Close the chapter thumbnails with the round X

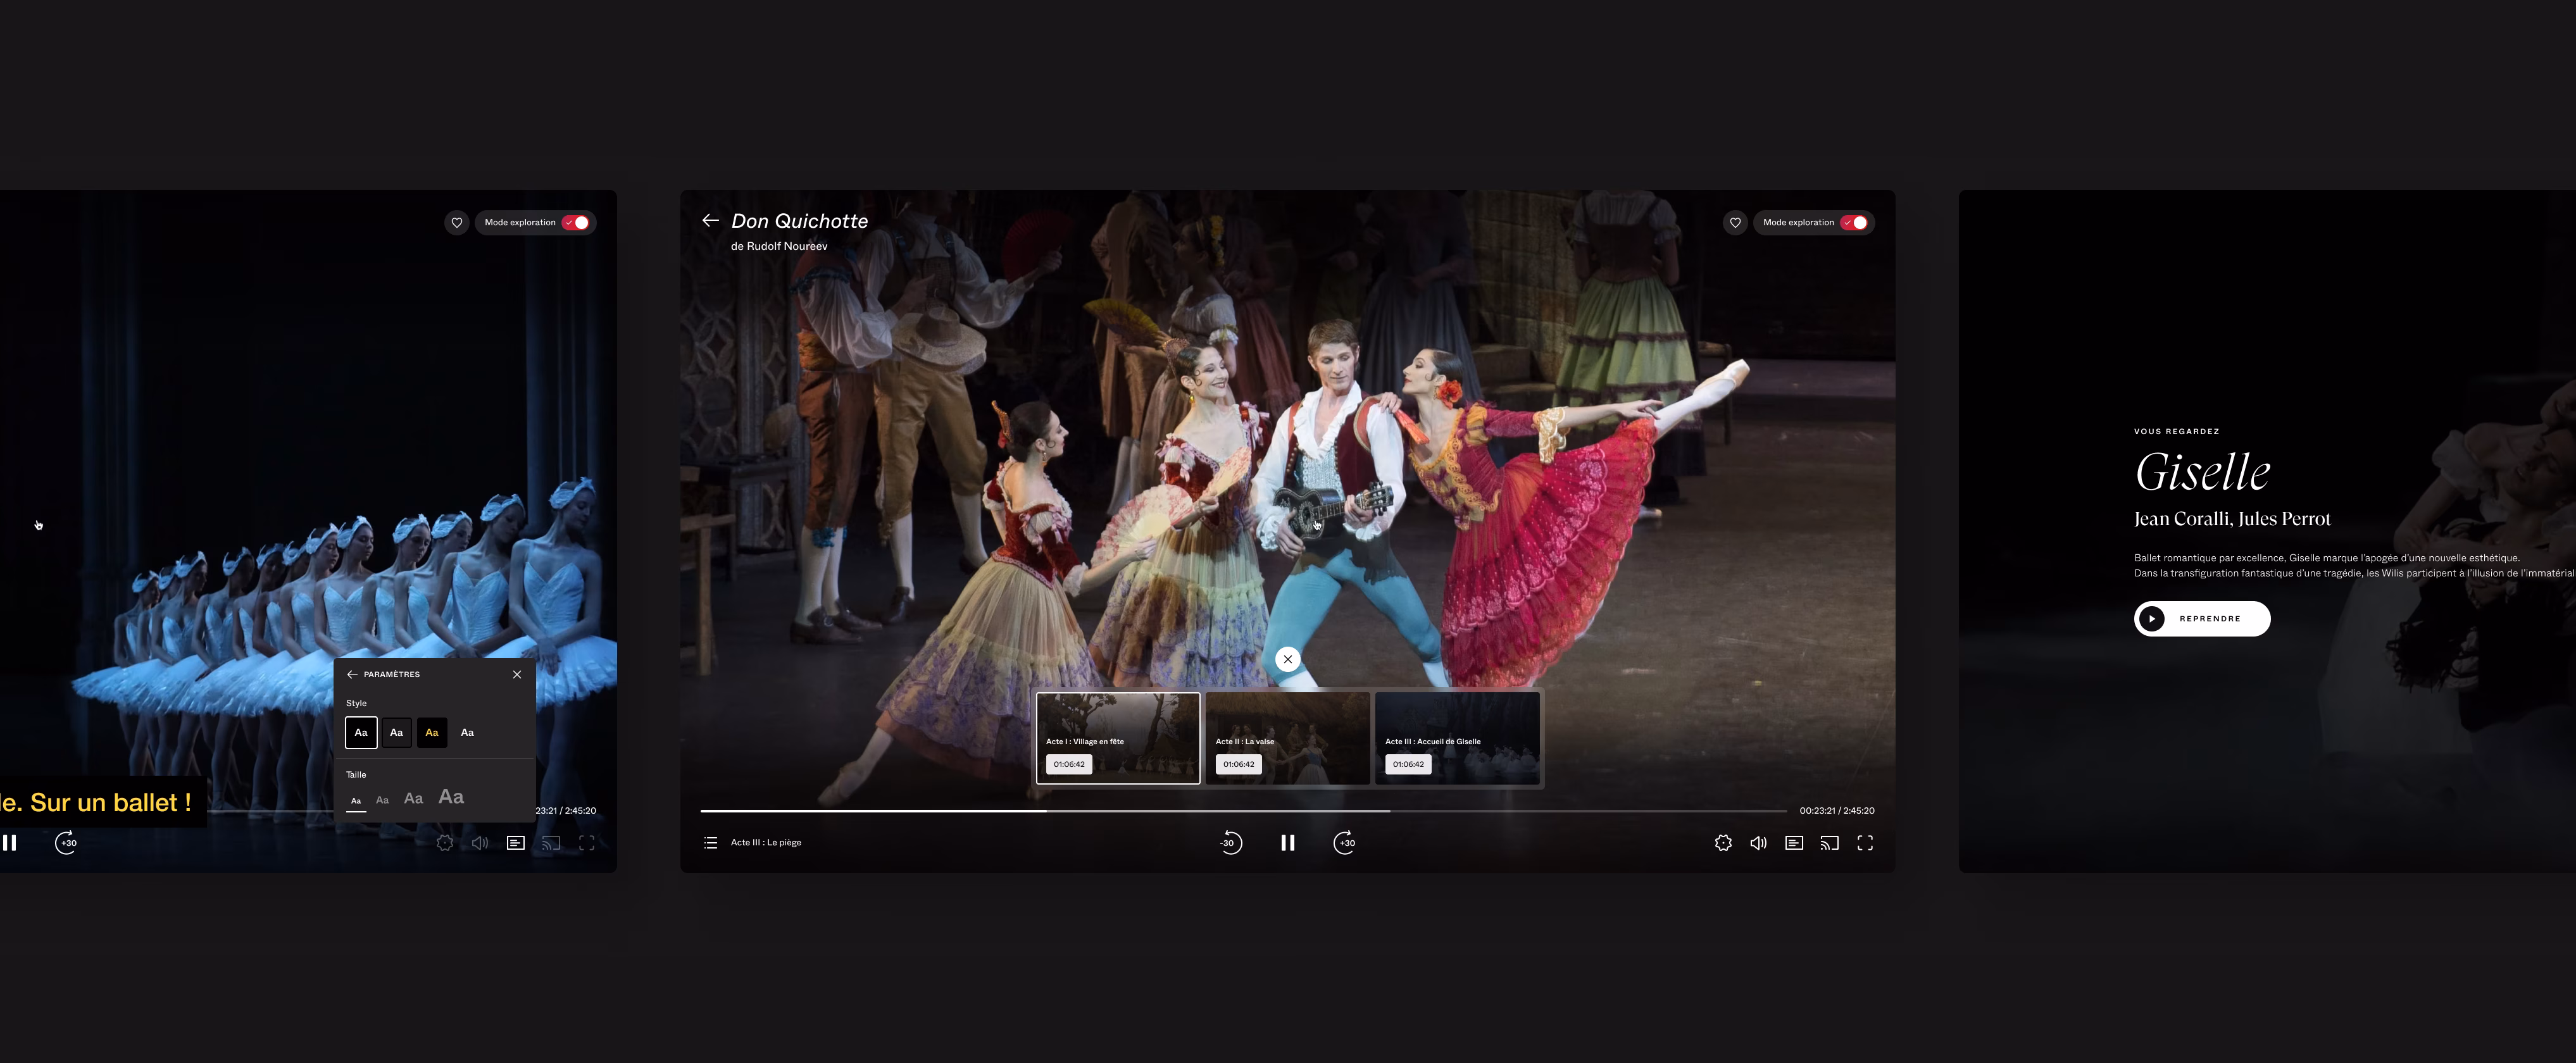(1288, 659)
